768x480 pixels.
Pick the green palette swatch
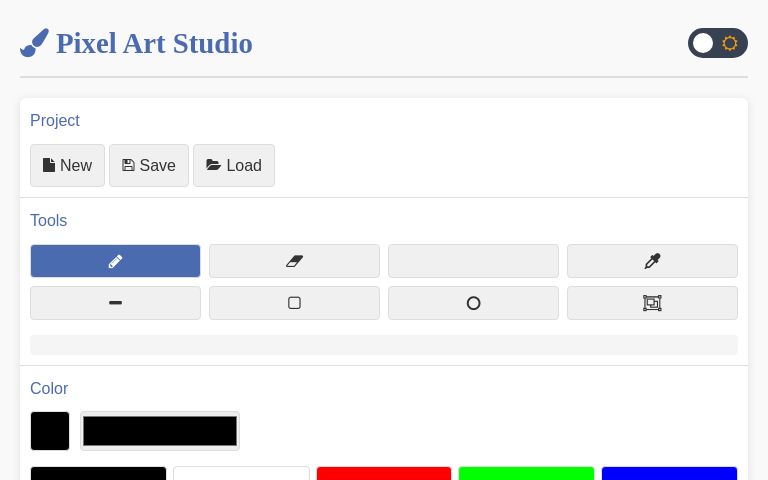(x=526, y=473)
